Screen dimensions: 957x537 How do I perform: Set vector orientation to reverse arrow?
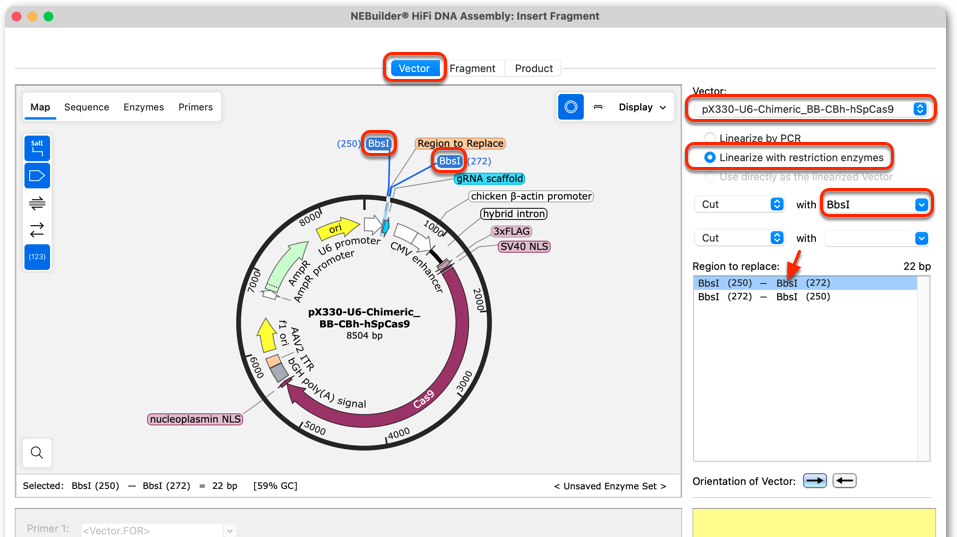coord(844,481)
